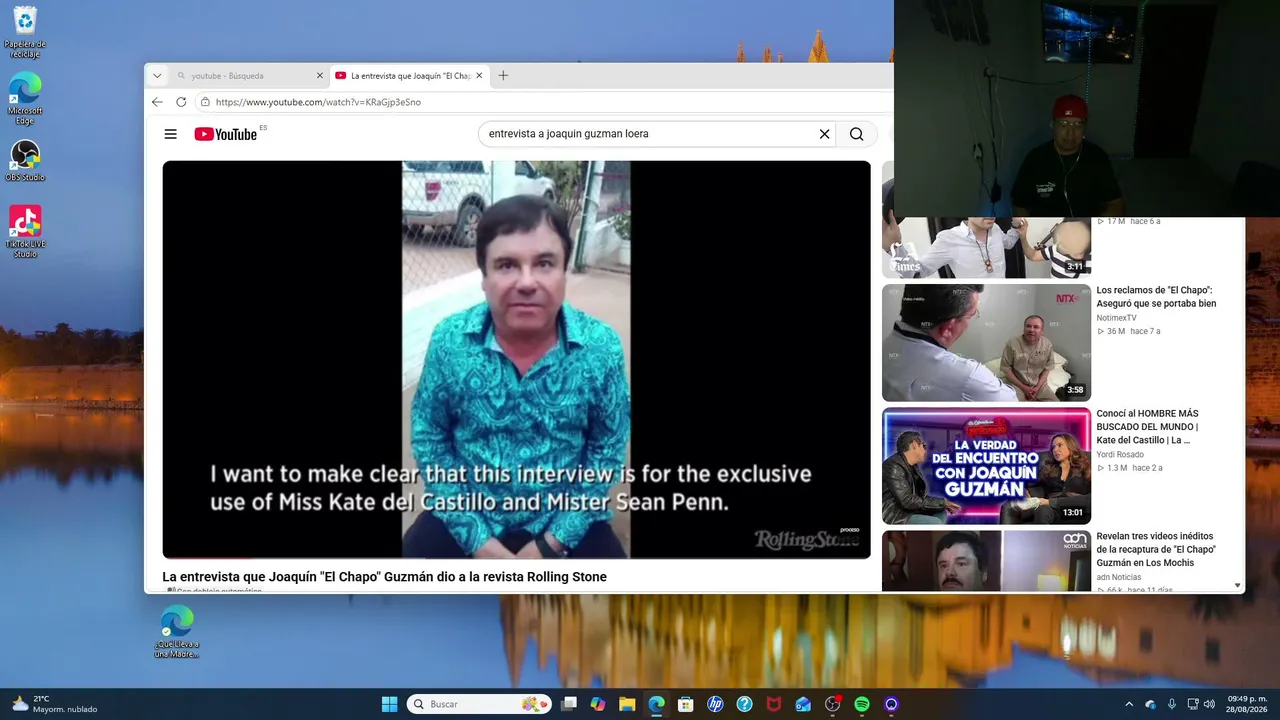
Task: Open OneDrive cloud icon in system tray
Action: (1150, 704)
